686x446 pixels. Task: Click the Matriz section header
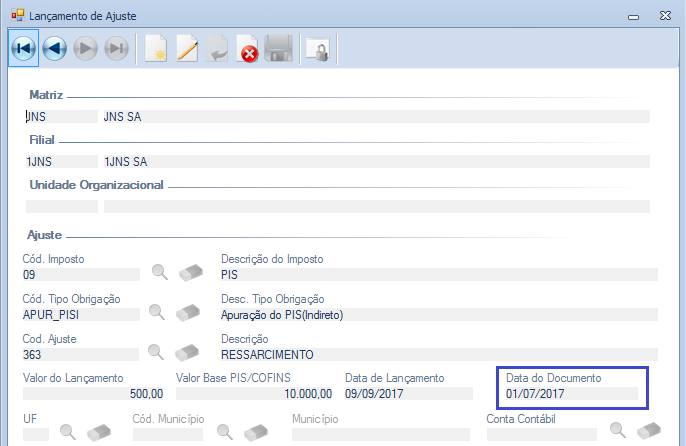click(46, 95)
